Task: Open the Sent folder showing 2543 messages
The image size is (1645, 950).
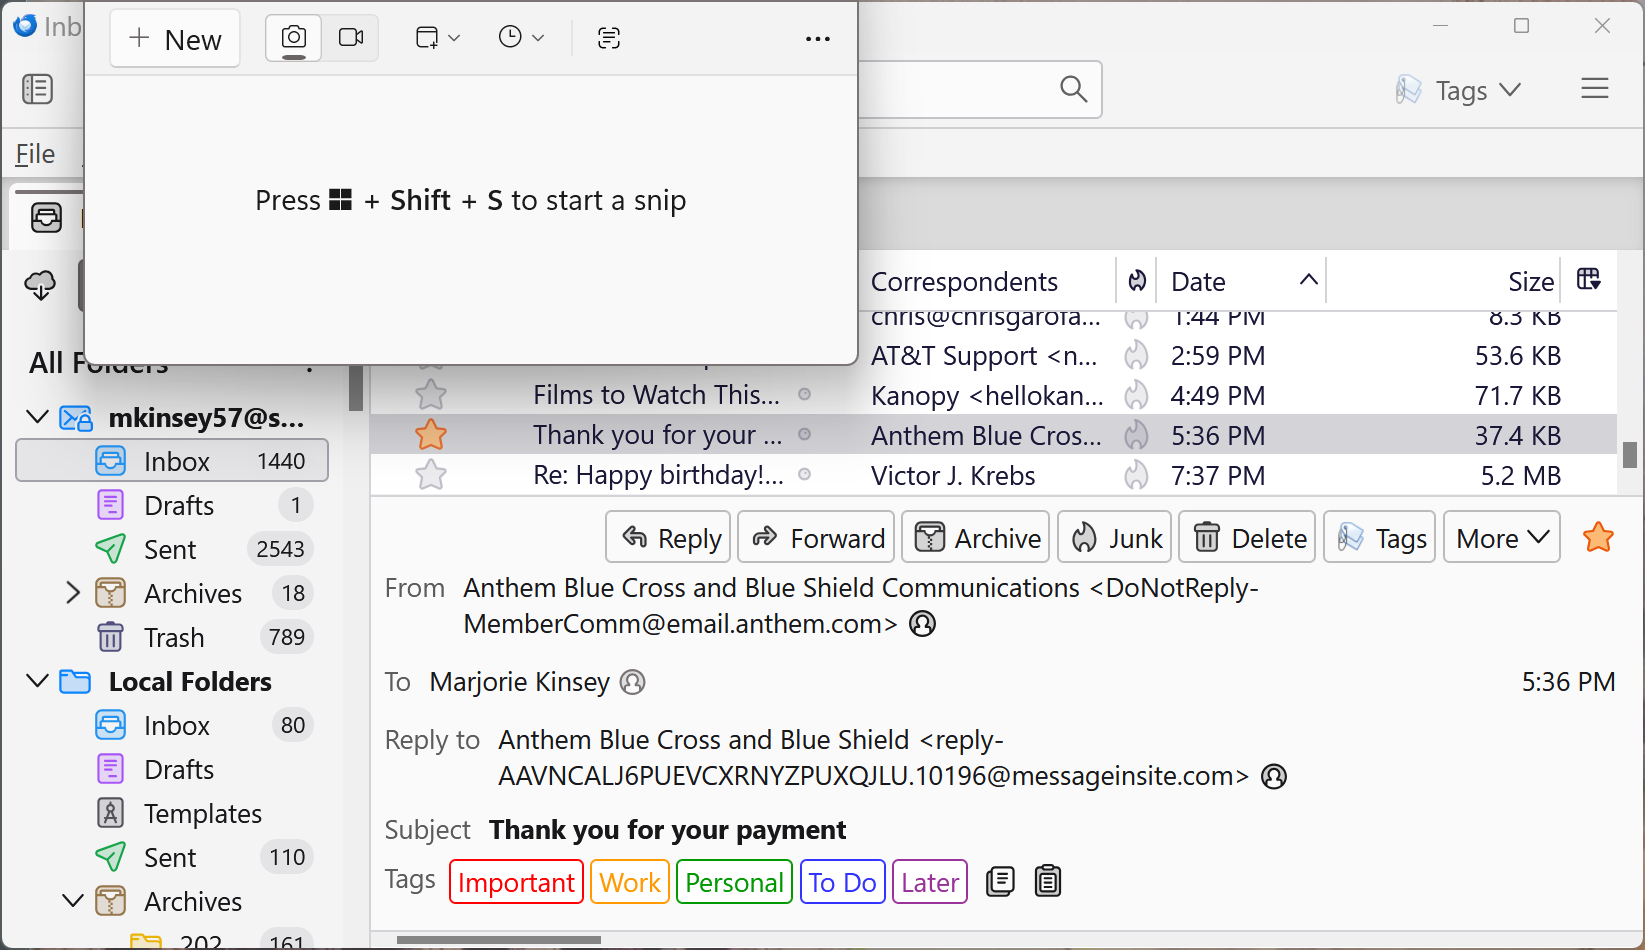Action: click(172, 549)
